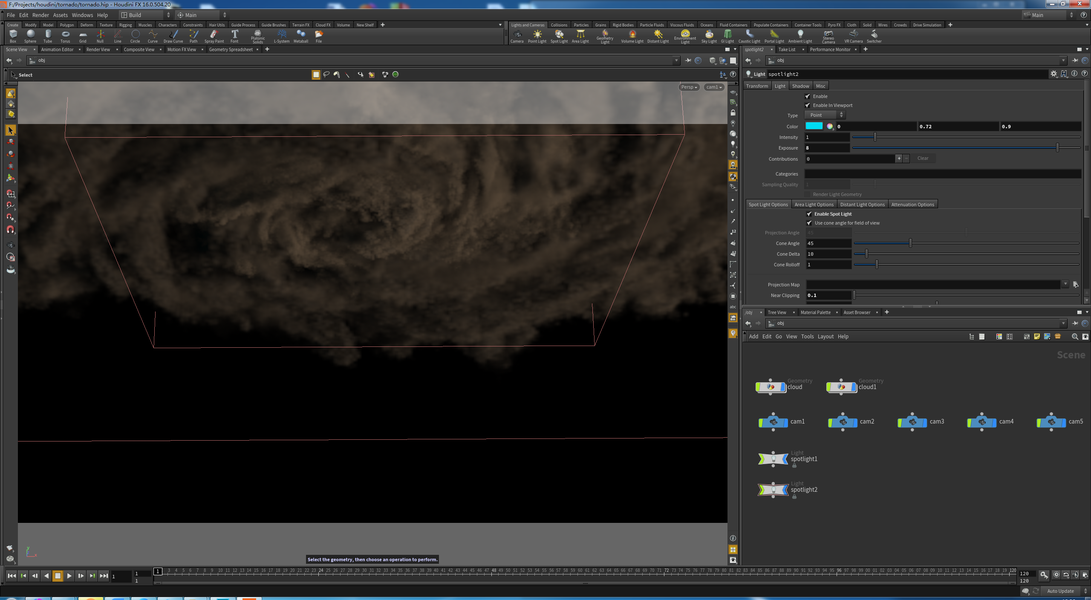The height and width of the screenshot is (600, 1091).
Task: Add an Ambient Light
Action: pyautogui.click(x=800, y=35)
